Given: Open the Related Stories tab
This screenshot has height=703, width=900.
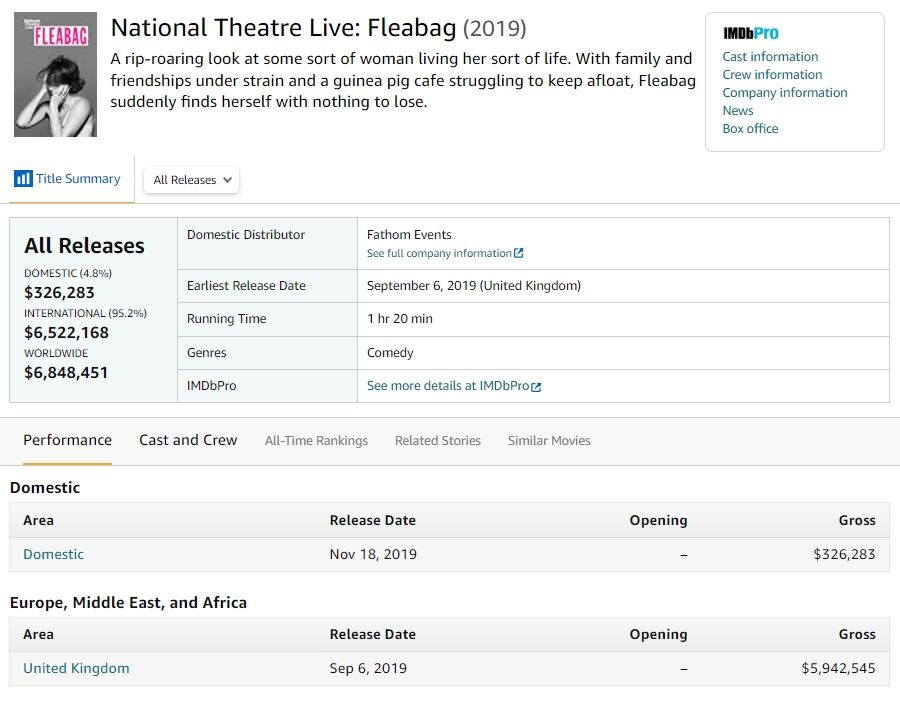Looking at the screenshot, I should [x=437, y=441].
